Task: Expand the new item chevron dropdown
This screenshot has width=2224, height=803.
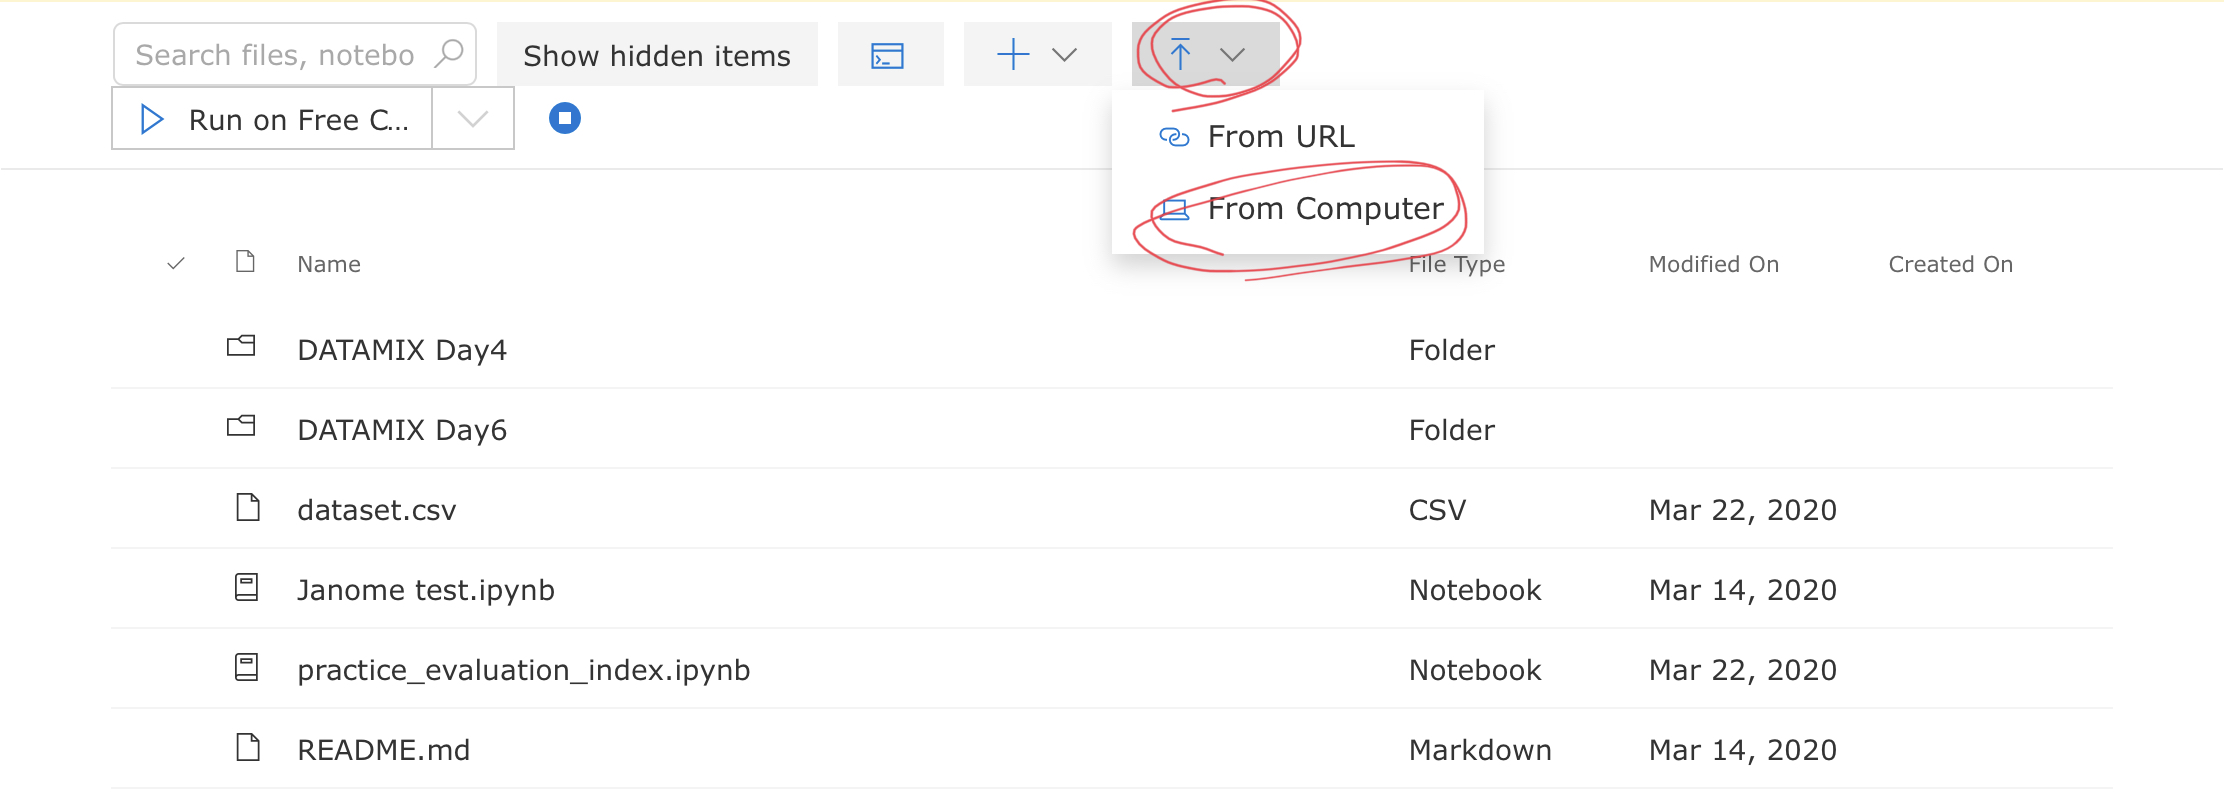Action: click(x=1065, y=55)
